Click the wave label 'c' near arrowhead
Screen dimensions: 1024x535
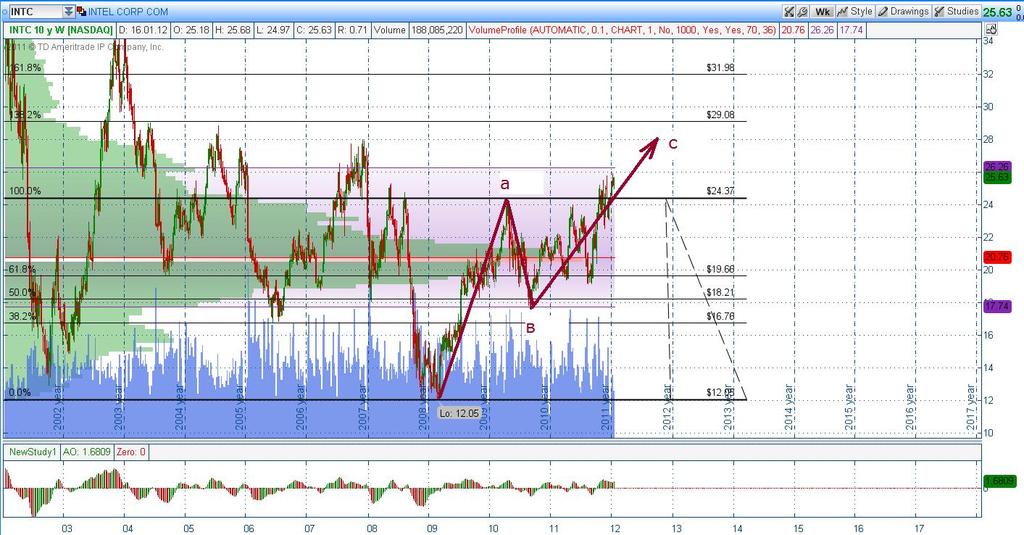pos(673,144)
